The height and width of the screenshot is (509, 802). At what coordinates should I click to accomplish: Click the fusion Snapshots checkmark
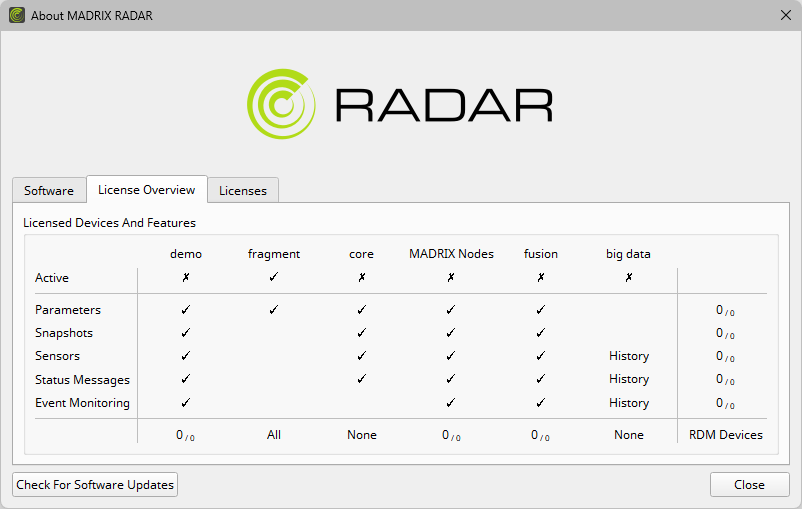tap(541, 333)
